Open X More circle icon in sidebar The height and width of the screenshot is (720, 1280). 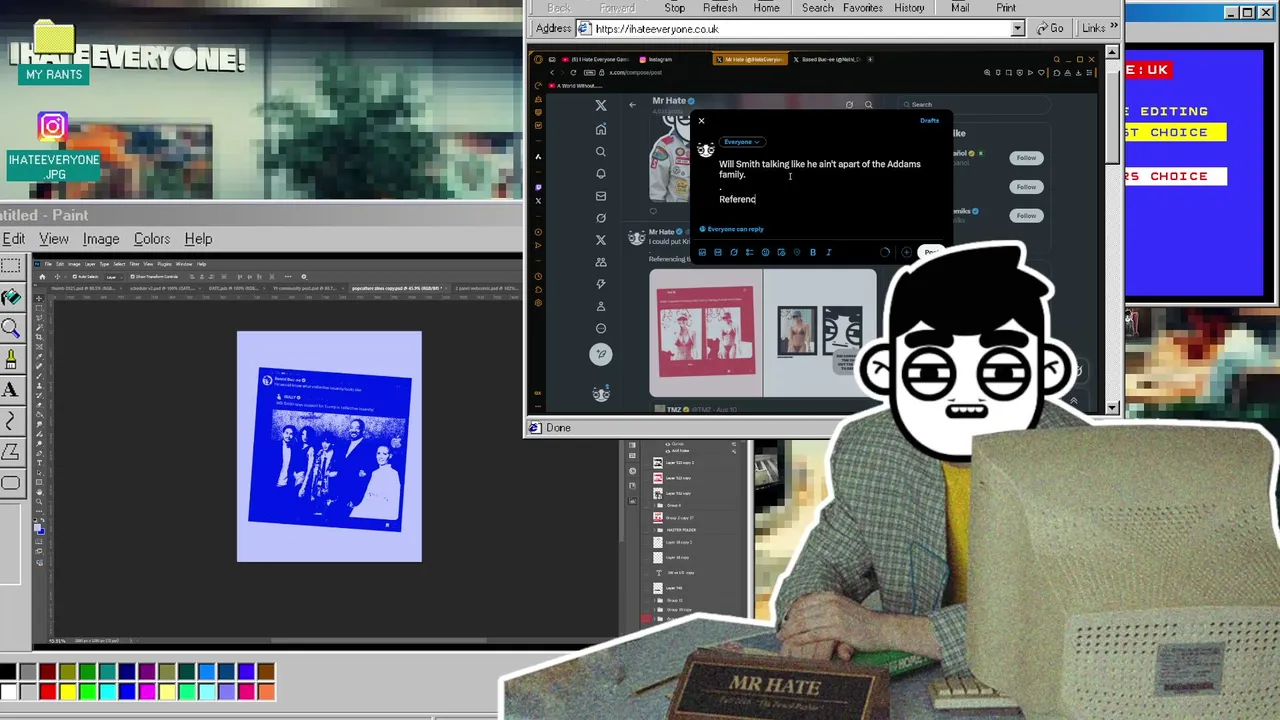[601, 328]
